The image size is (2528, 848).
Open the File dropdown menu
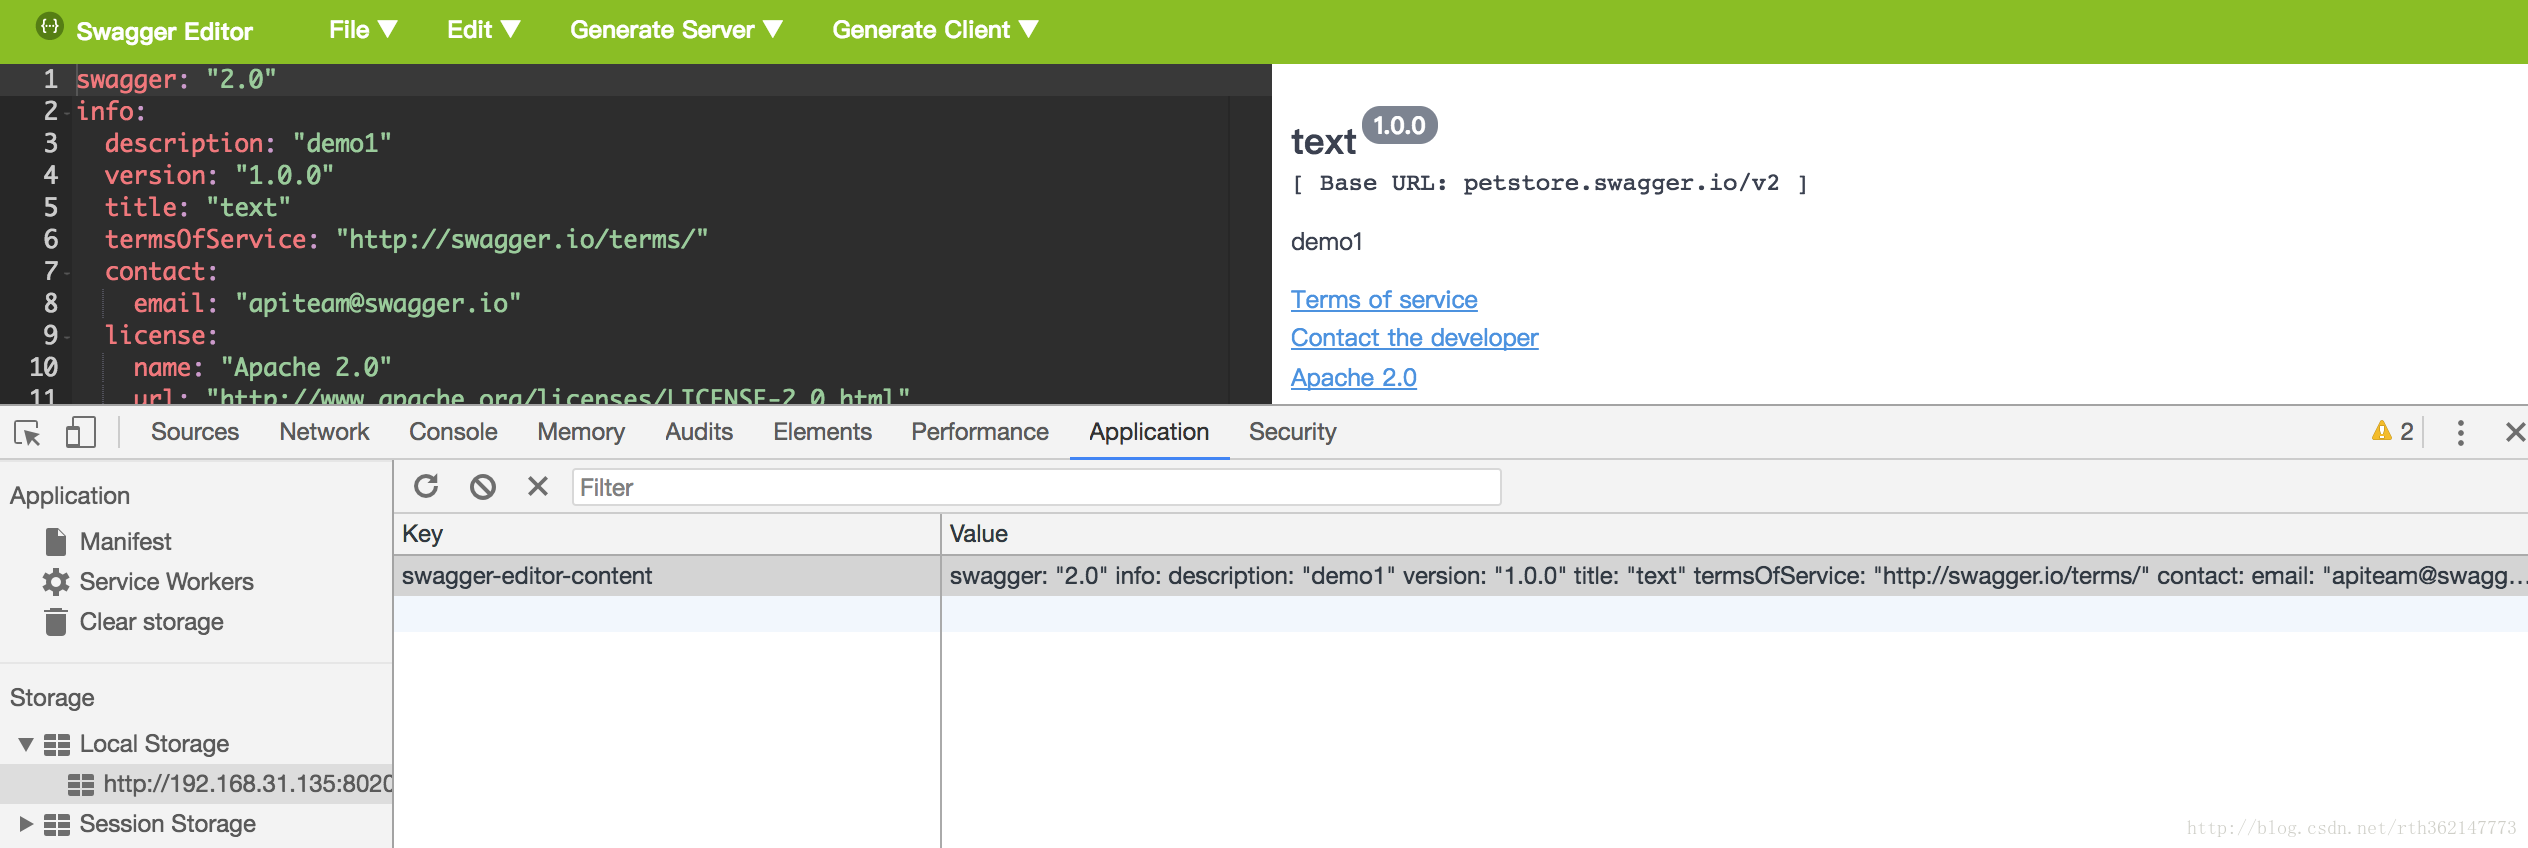click(362, 30)
